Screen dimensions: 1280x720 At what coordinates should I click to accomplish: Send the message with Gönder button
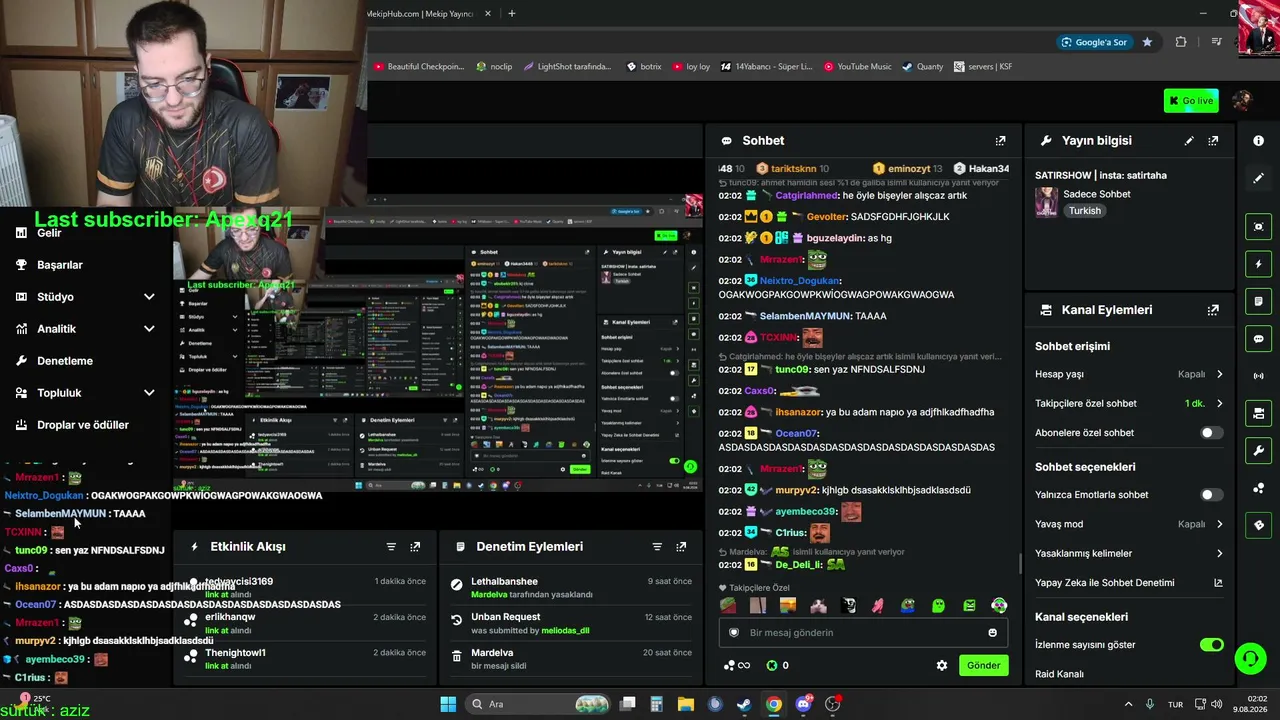983,665
